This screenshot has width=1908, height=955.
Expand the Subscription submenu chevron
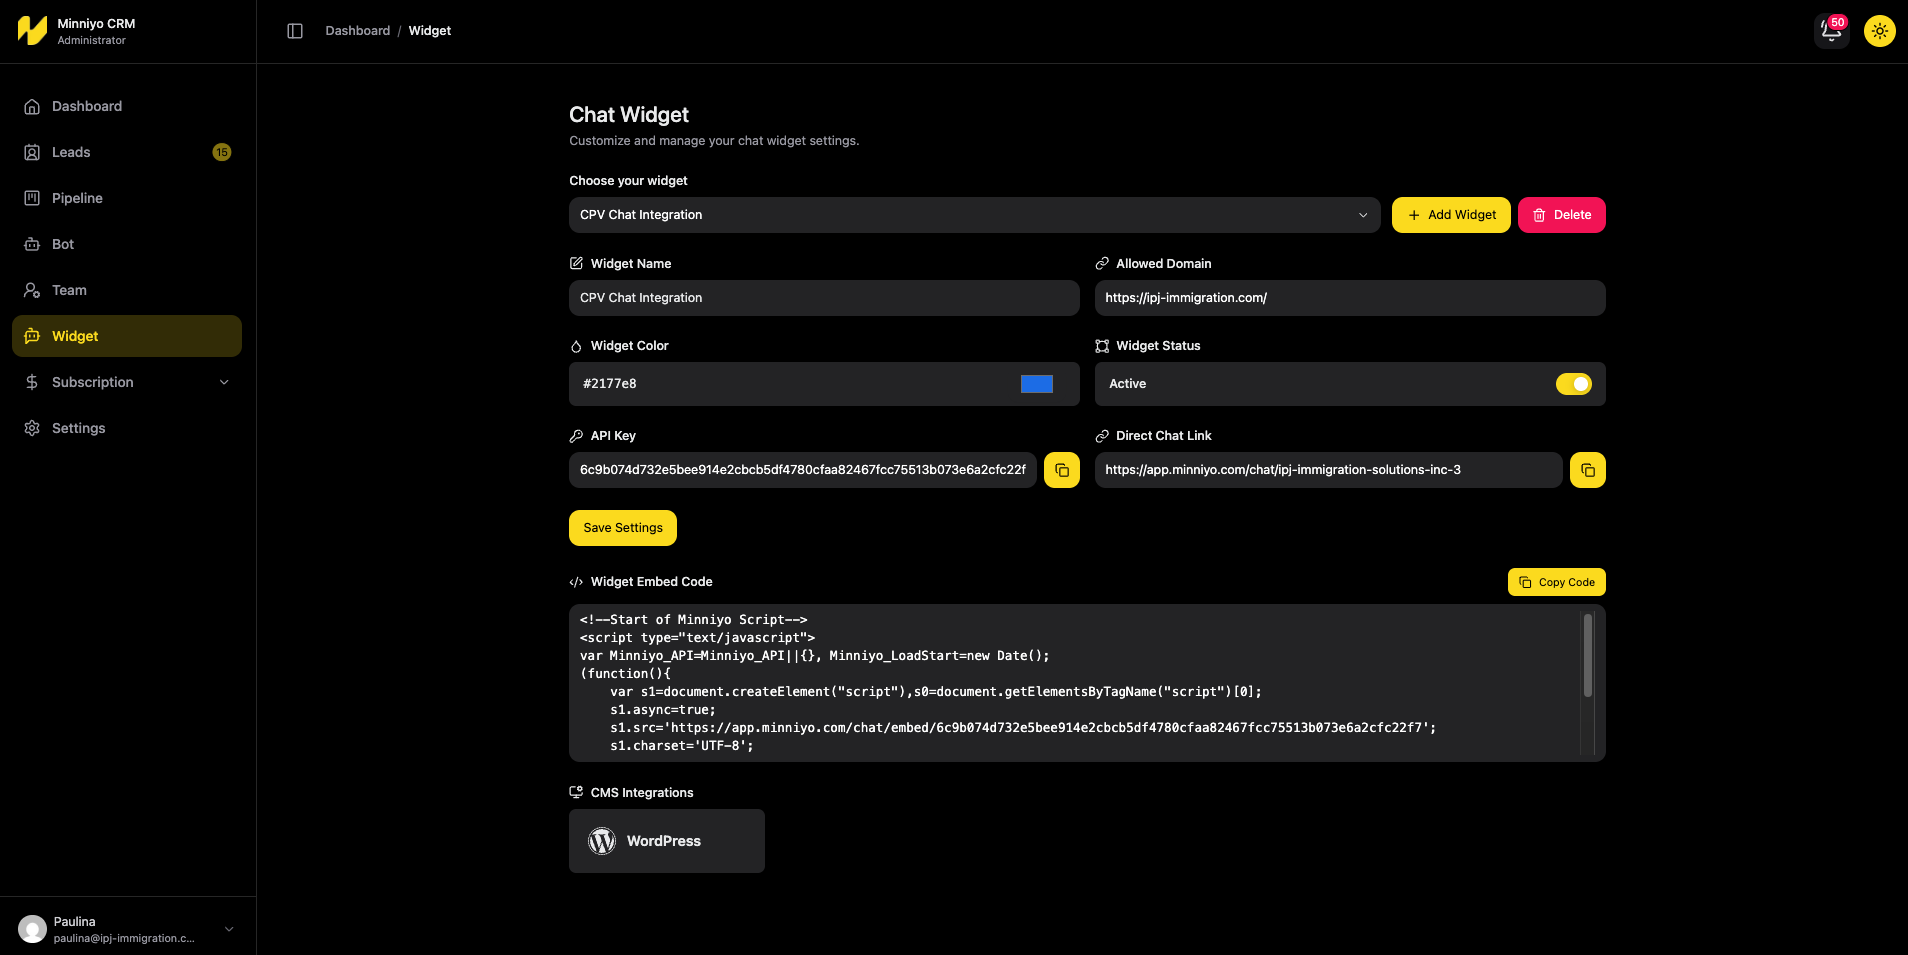point(224,382)
